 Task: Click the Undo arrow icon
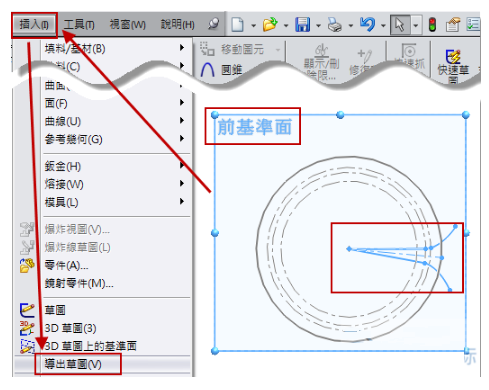coord(367,25)
